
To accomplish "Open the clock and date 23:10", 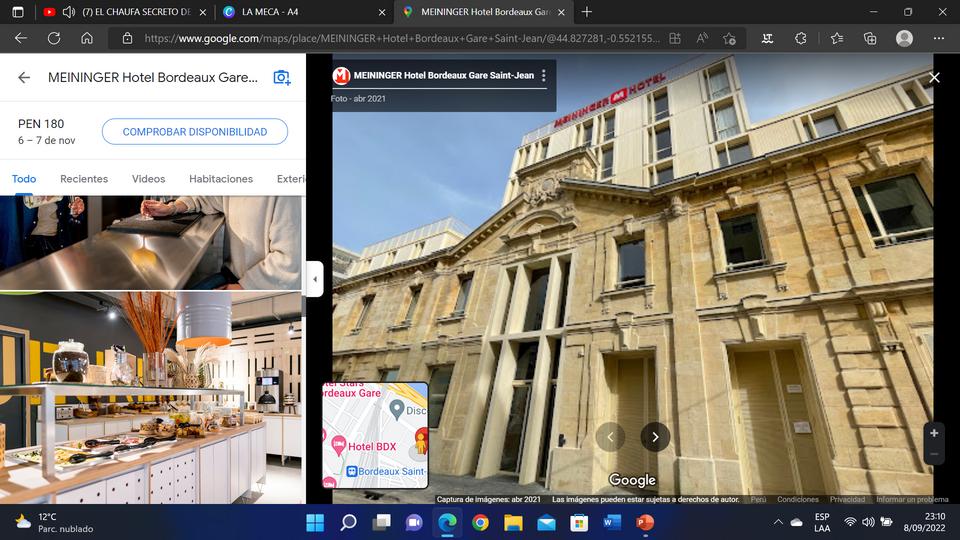I will pyautogui.click(x=924, y=522).
